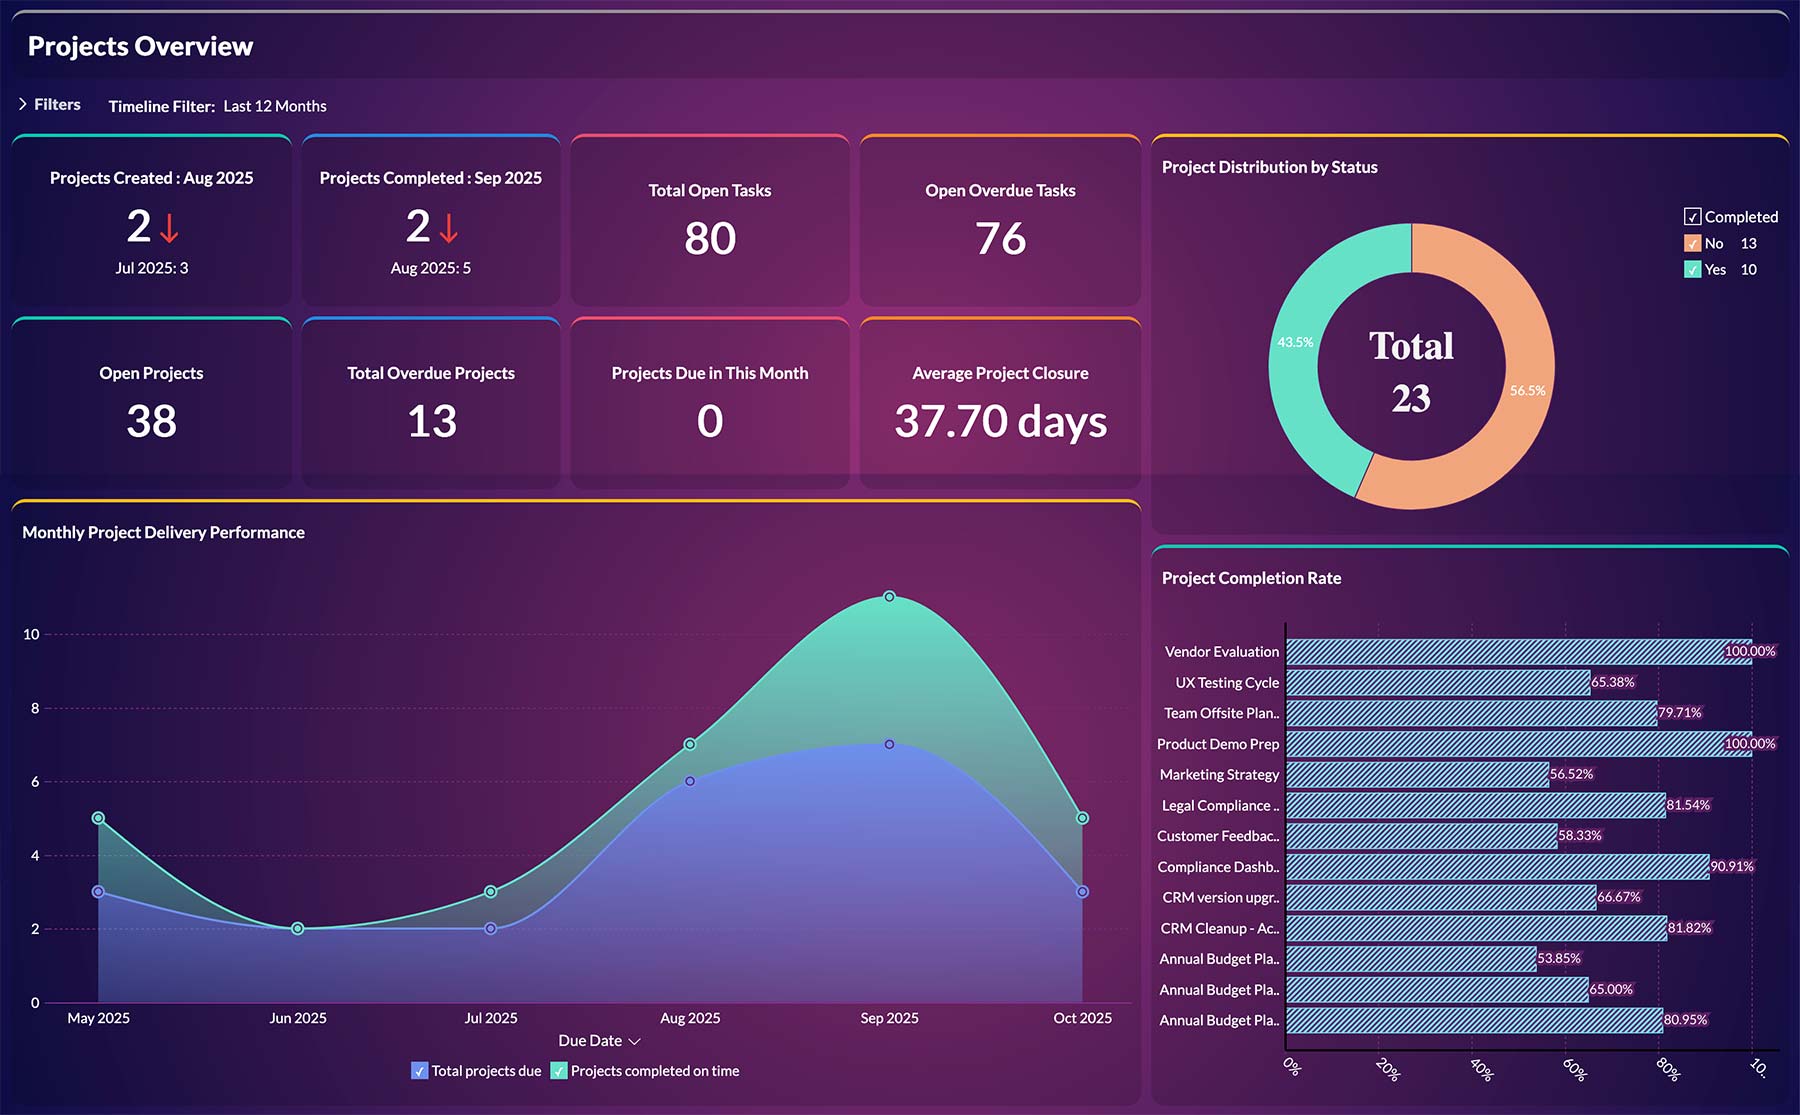
Task: Select the Sep 2025 peak data point
Action: pyautogui.click(x=889, y=597)
